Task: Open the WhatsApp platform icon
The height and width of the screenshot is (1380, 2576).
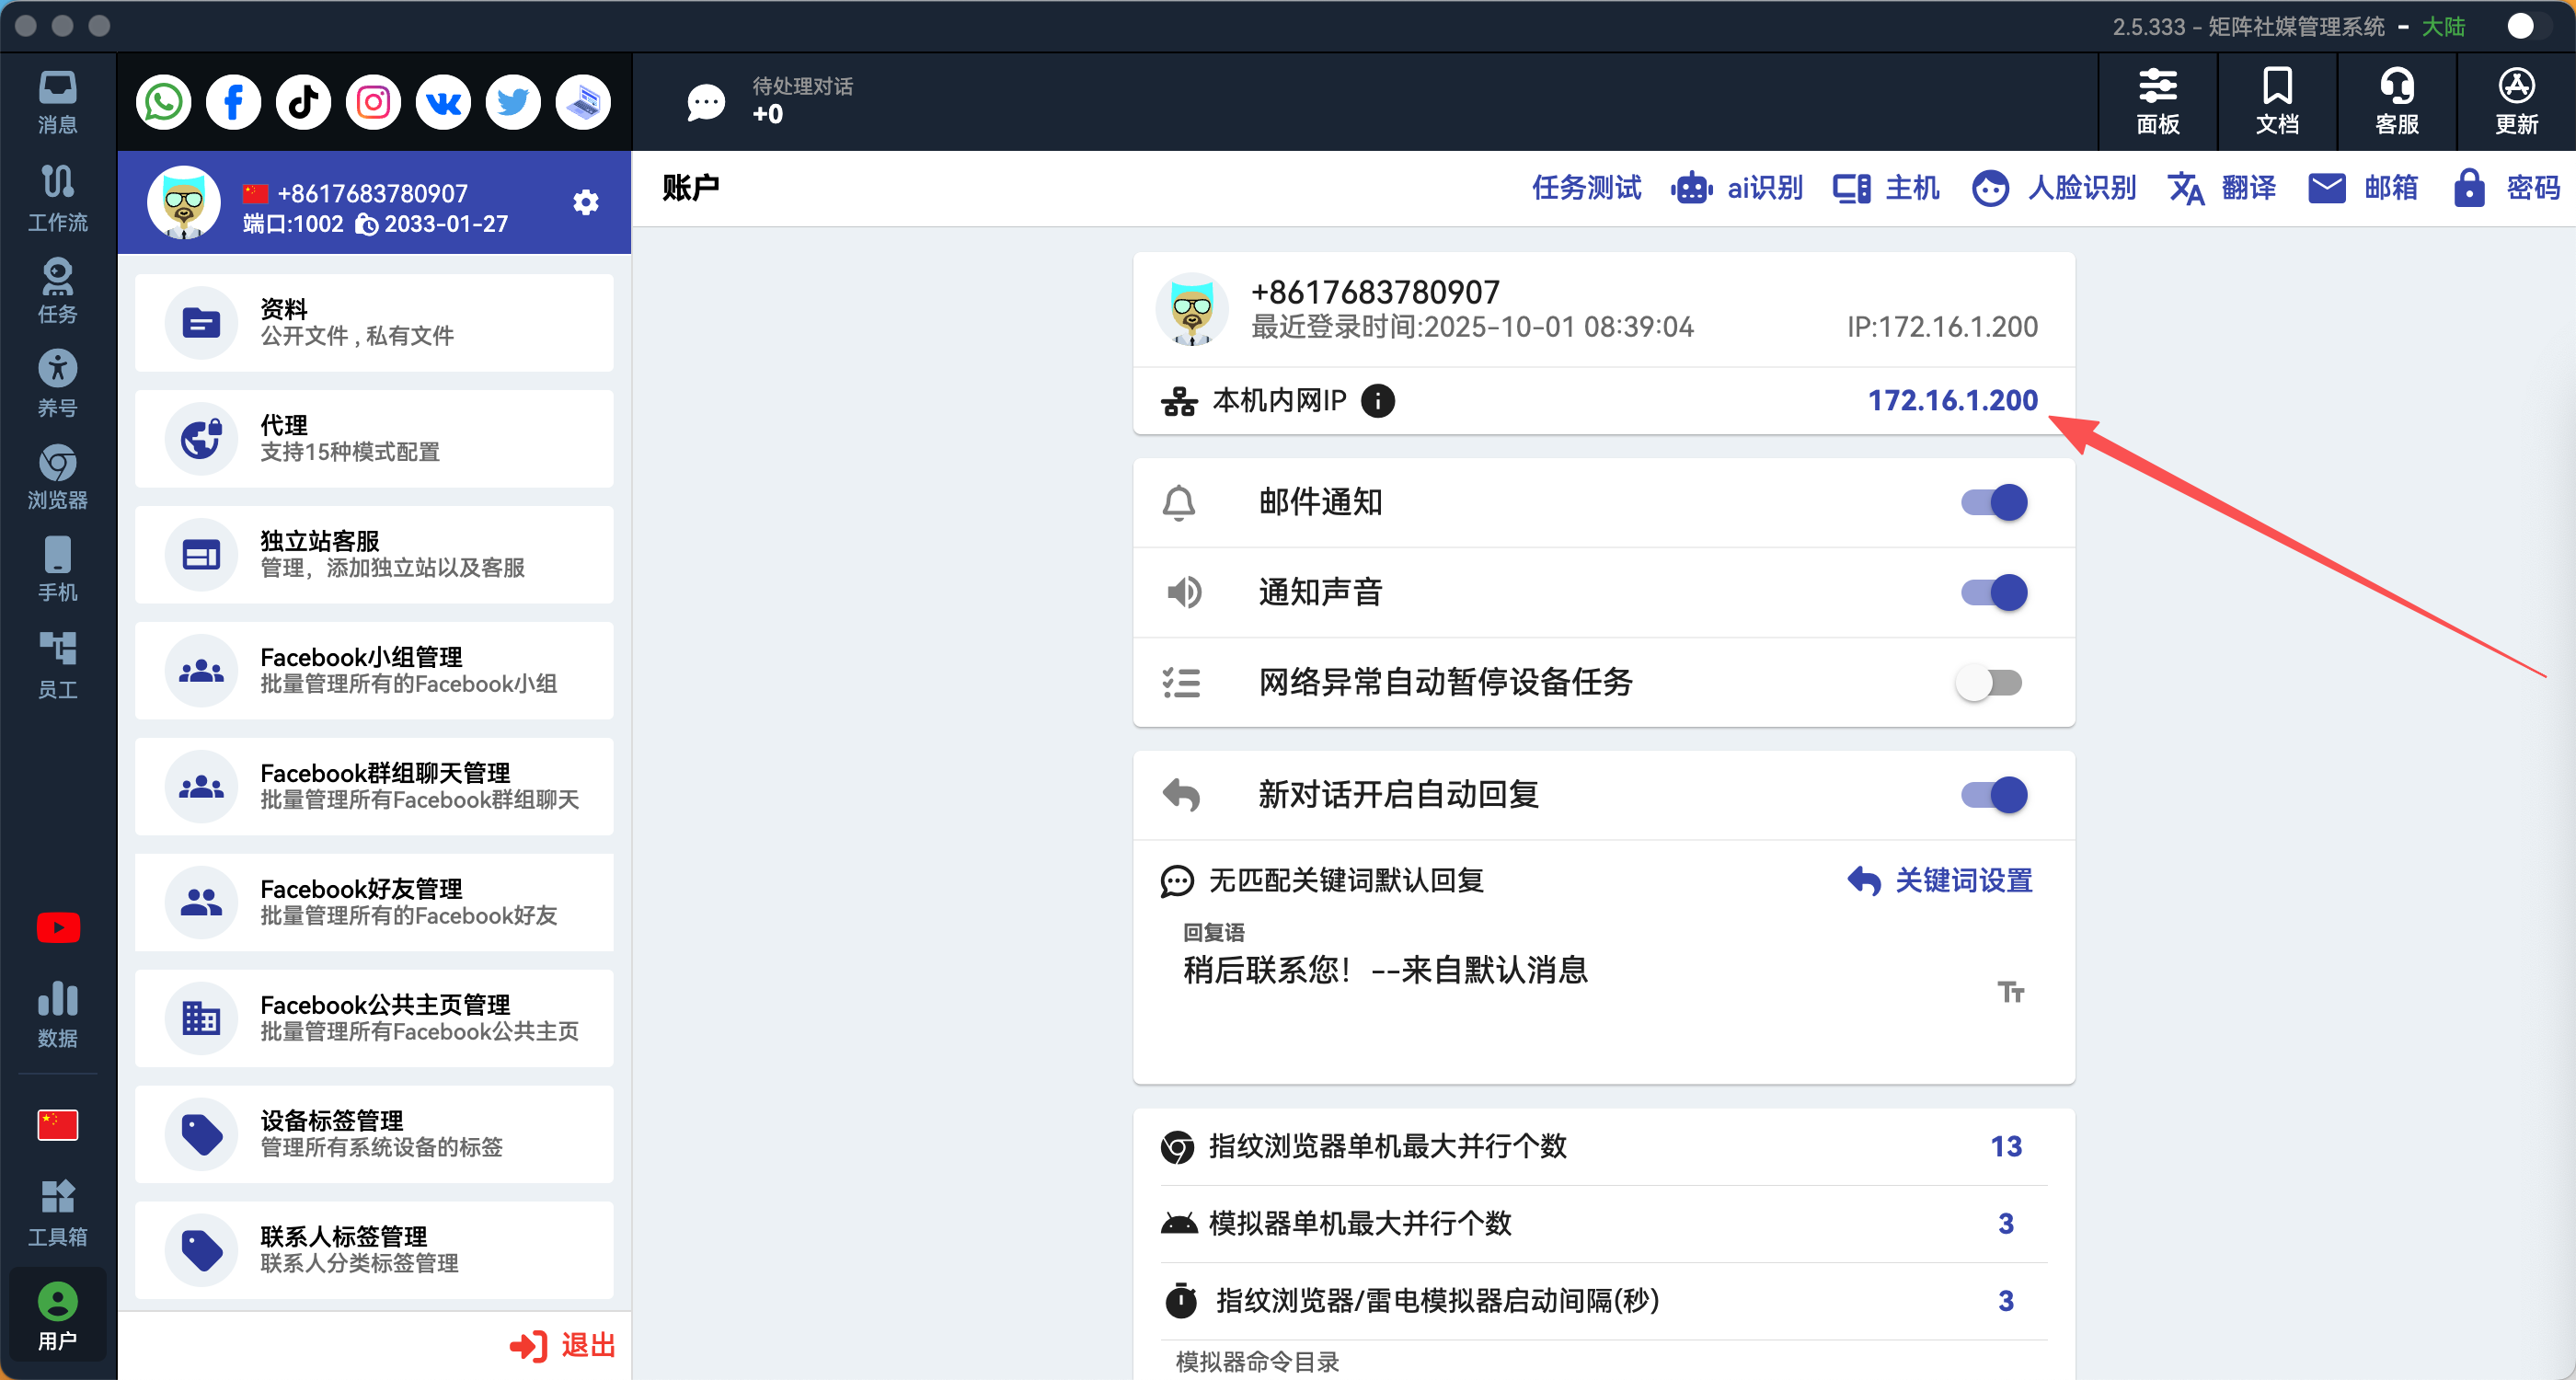Action: click(164, 102)
